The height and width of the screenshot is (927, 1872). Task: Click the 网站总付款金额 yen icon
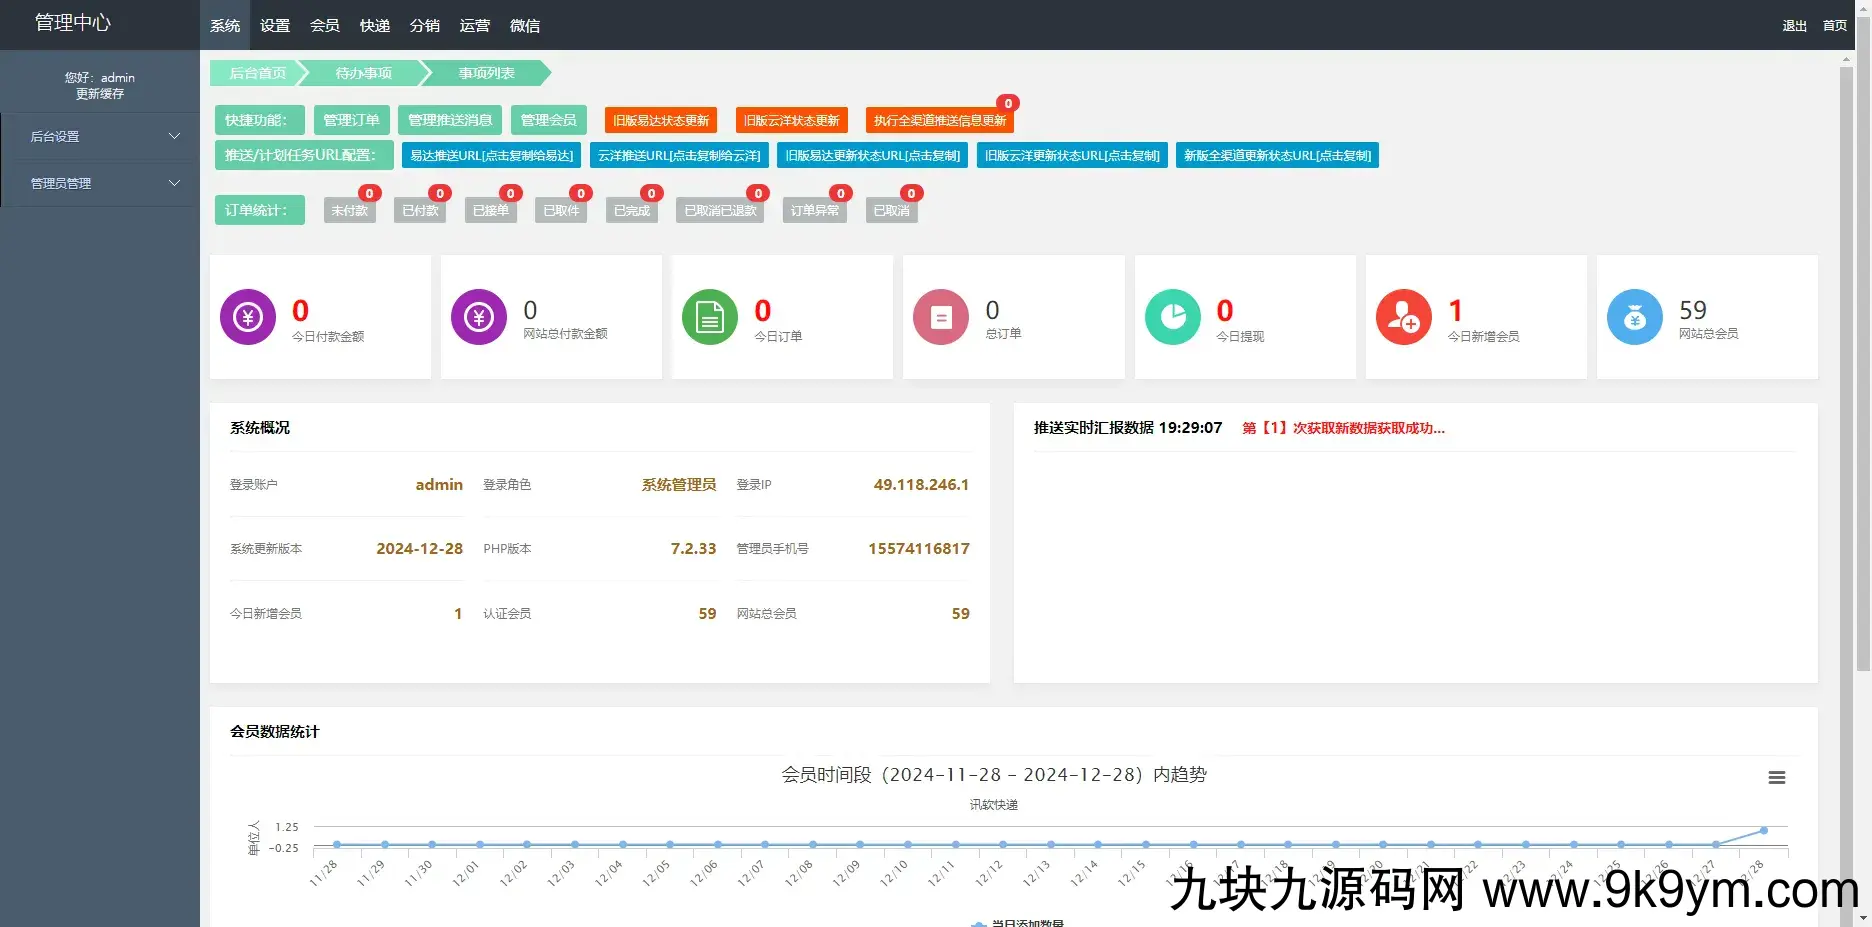tap(479, 317)
